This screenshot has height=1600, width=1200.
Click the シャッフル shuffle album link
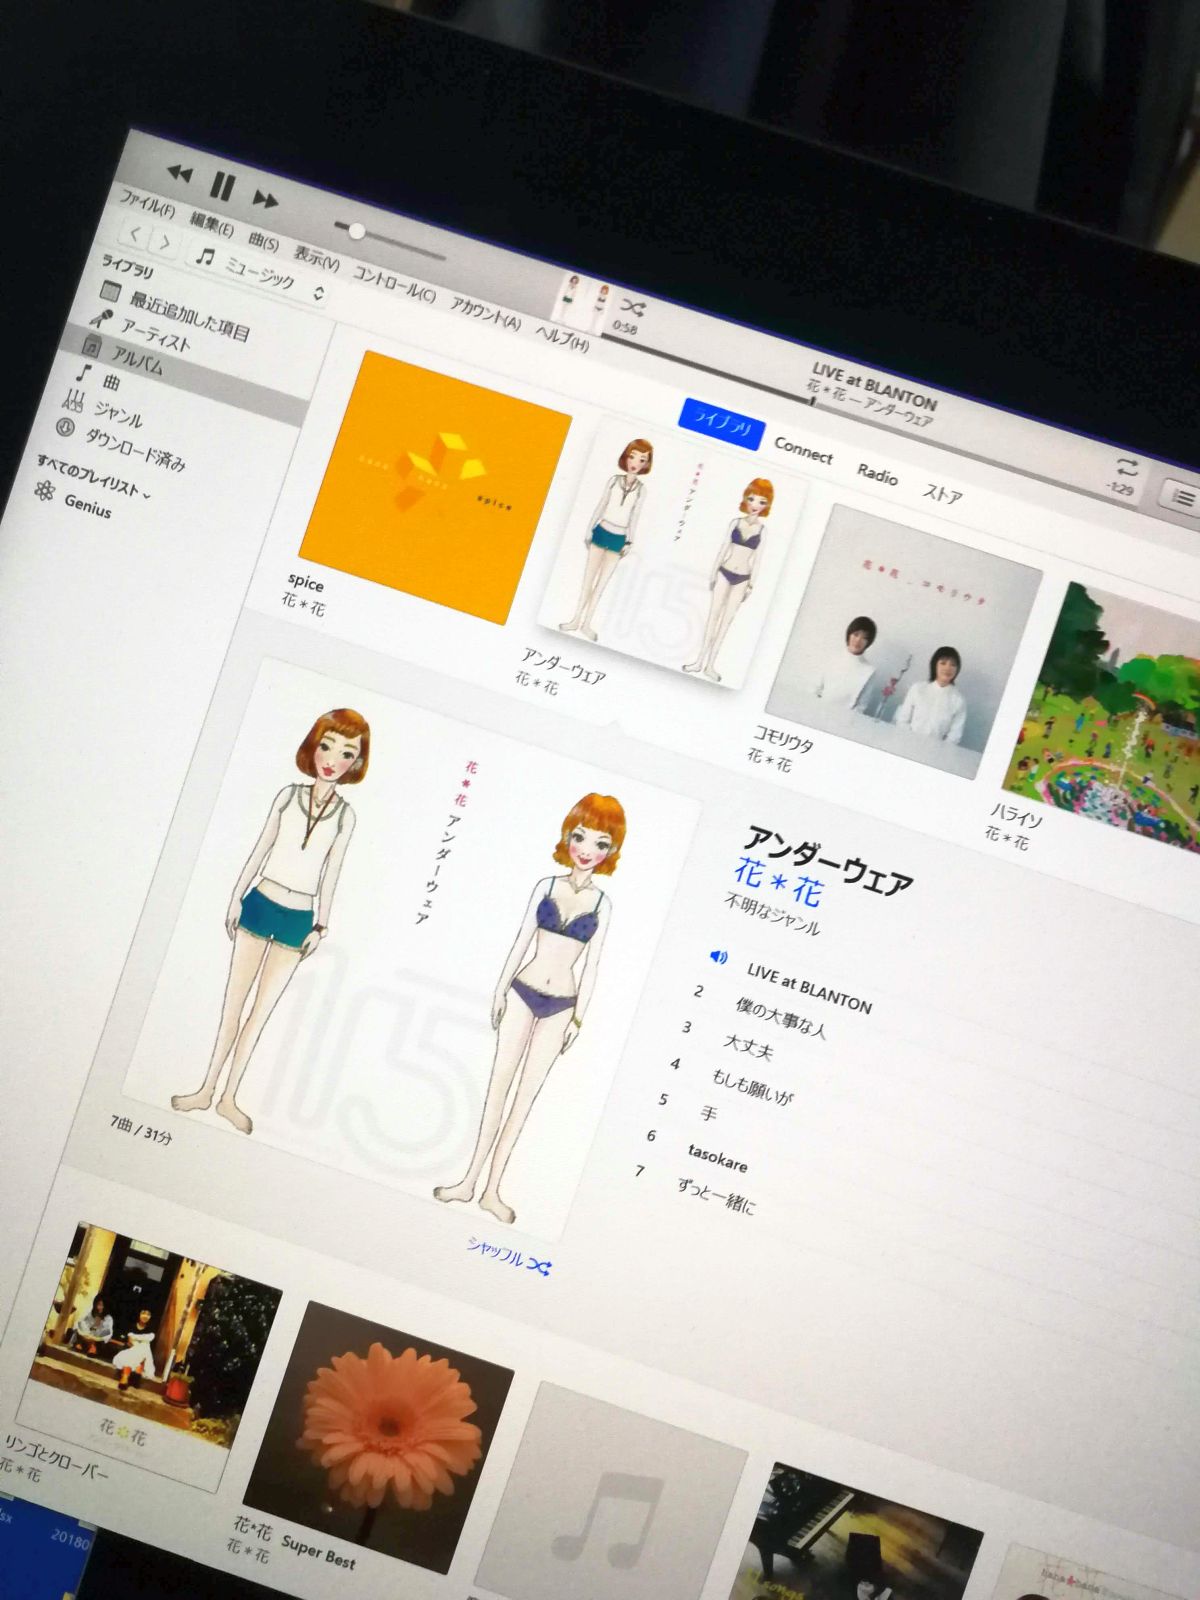[508, 1256]
